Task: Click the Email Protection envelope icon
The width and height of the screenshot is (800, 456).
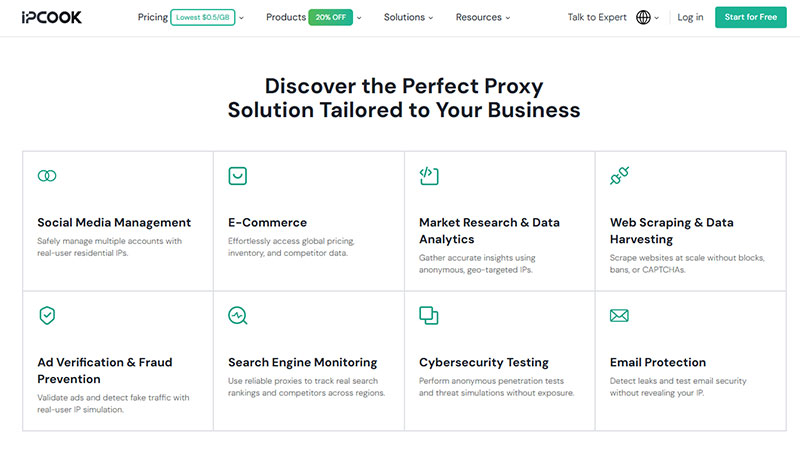Action: [x=619, y=316]
